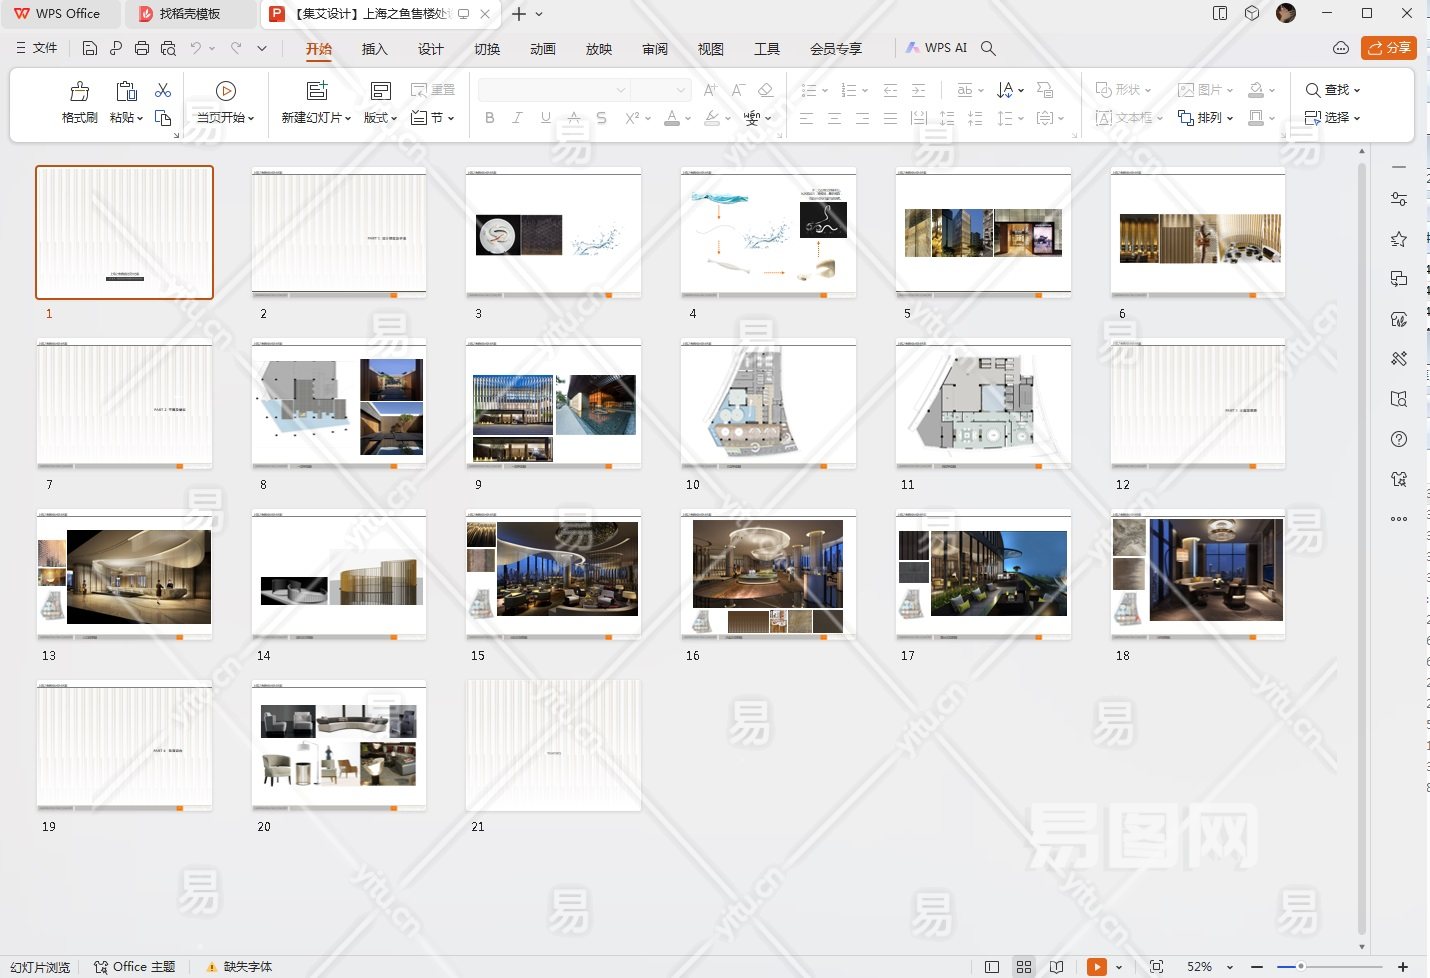The height and width of the screenshot is (978, 1430).
Task: Click the zoom slider in status bar
Action: click(x=1301, y=967)
